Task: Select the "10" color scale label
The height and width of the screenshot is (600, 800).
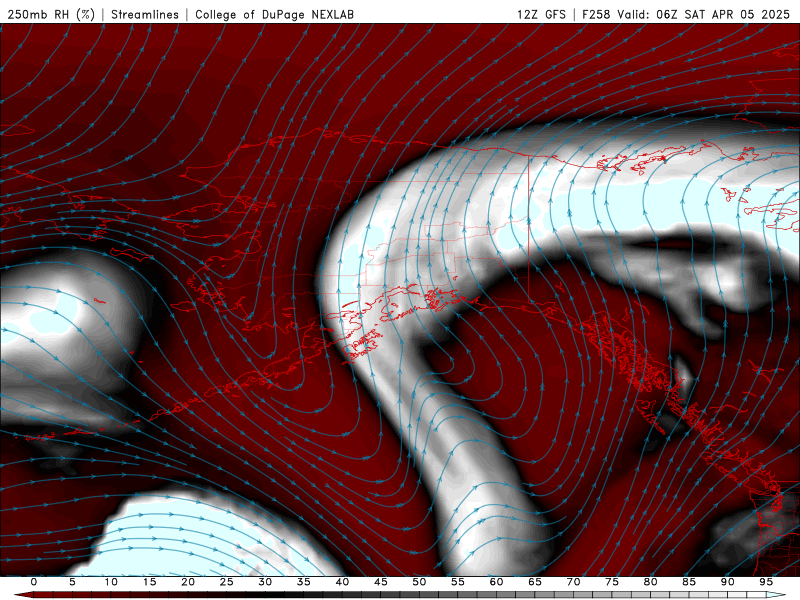Action: (x=111, y=582)
